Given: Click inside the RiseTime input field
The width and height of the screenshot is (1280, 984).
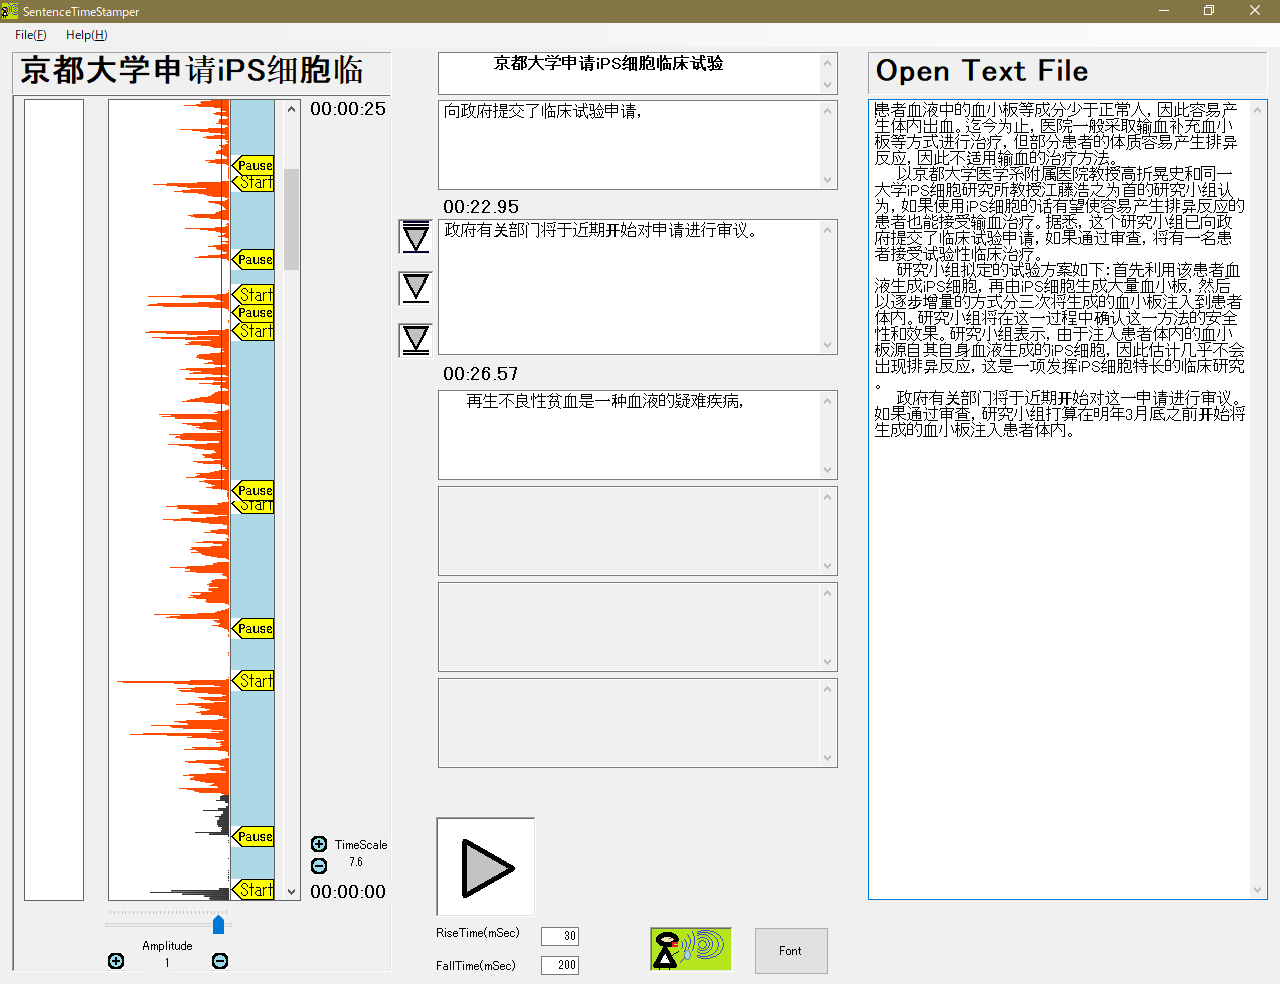Looking at the screenshot, I should click(x=559, y=936).
